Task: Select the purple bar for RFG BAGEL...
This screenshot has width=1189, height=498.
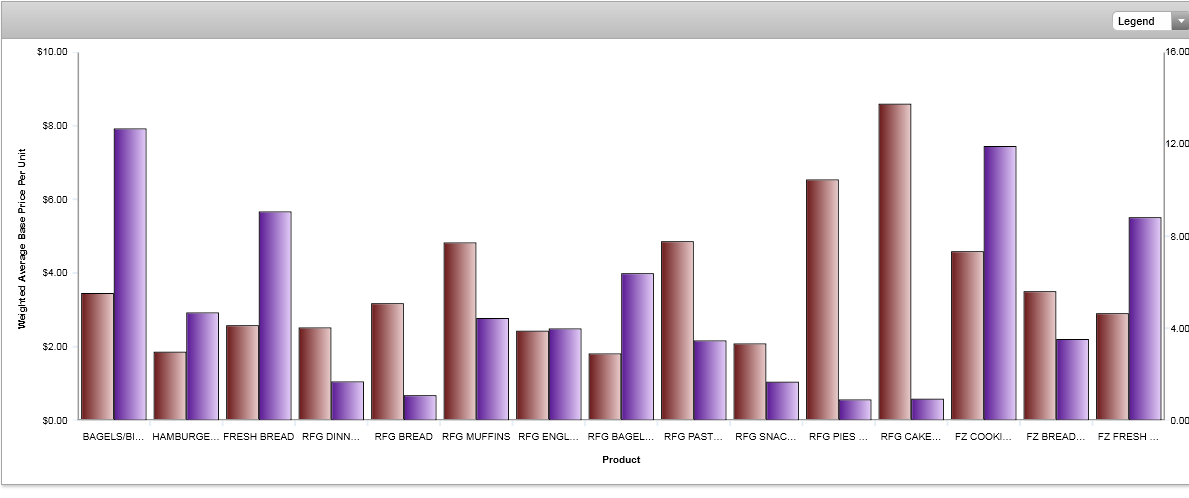Action: 637,346
